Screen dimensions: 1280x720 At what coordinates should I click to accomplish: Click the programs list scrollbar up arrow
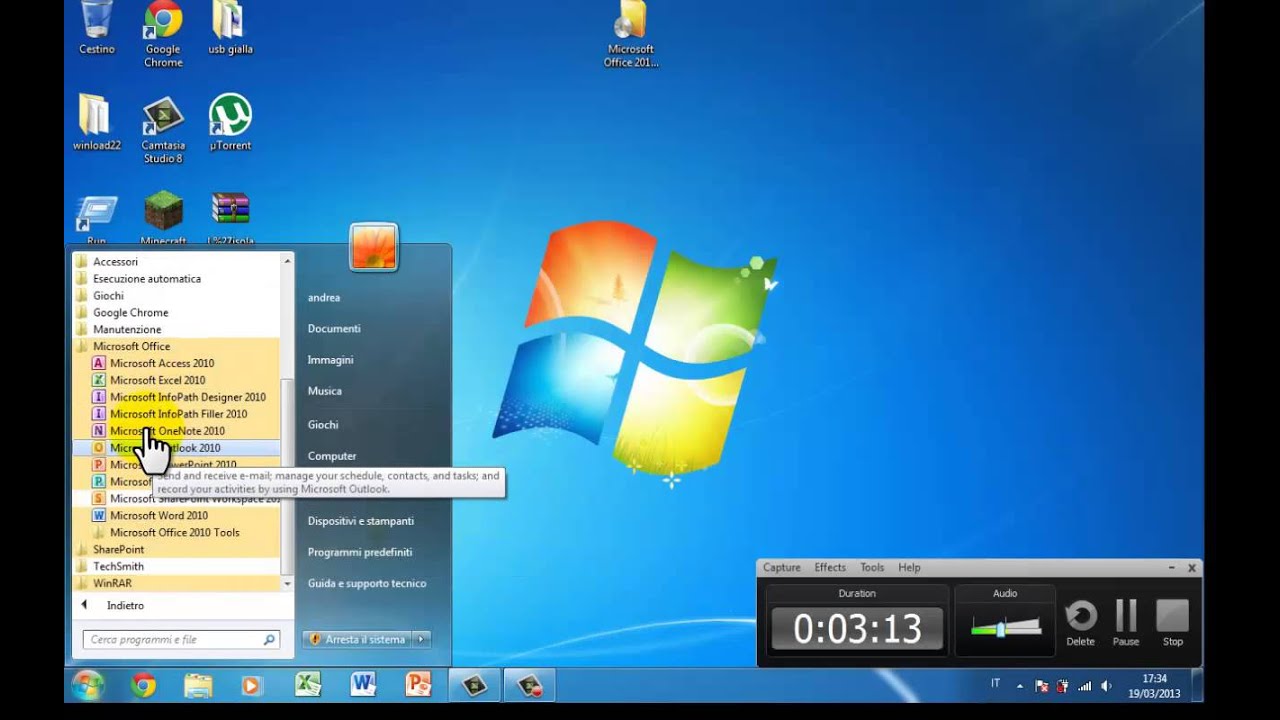287,261
